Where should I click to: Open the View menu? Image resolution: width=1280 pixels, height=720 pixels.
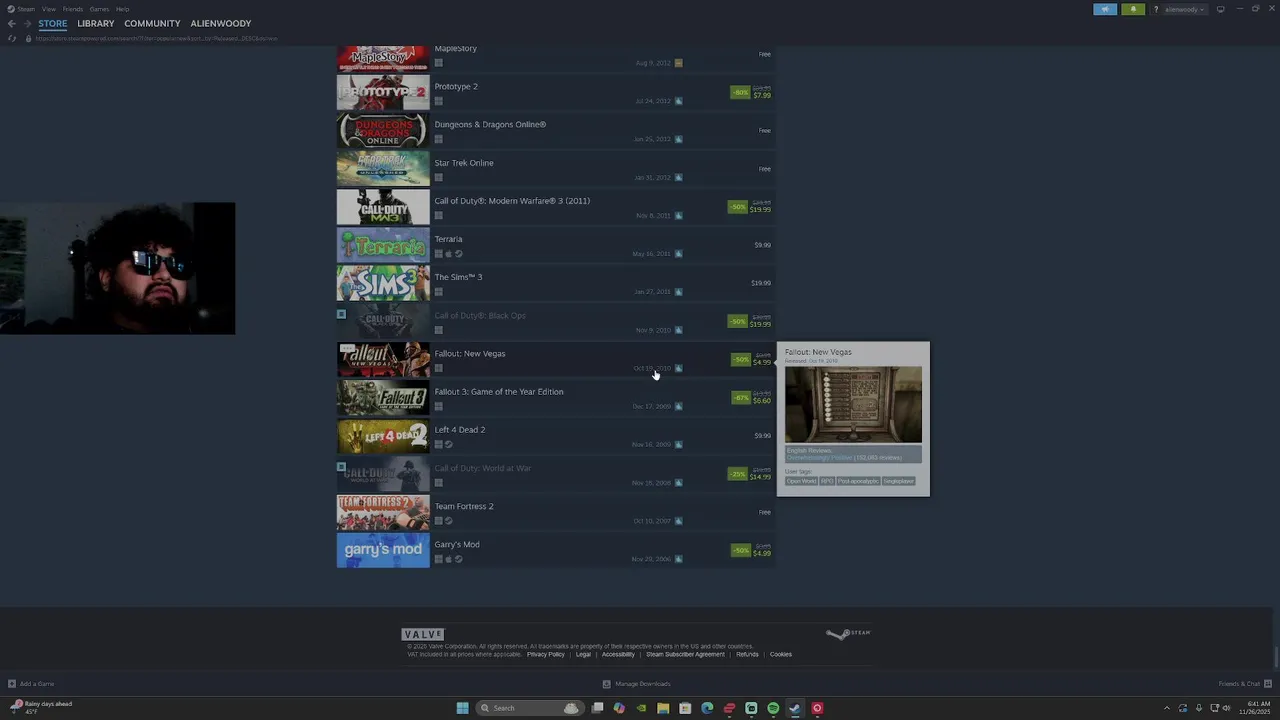[48, 9]
